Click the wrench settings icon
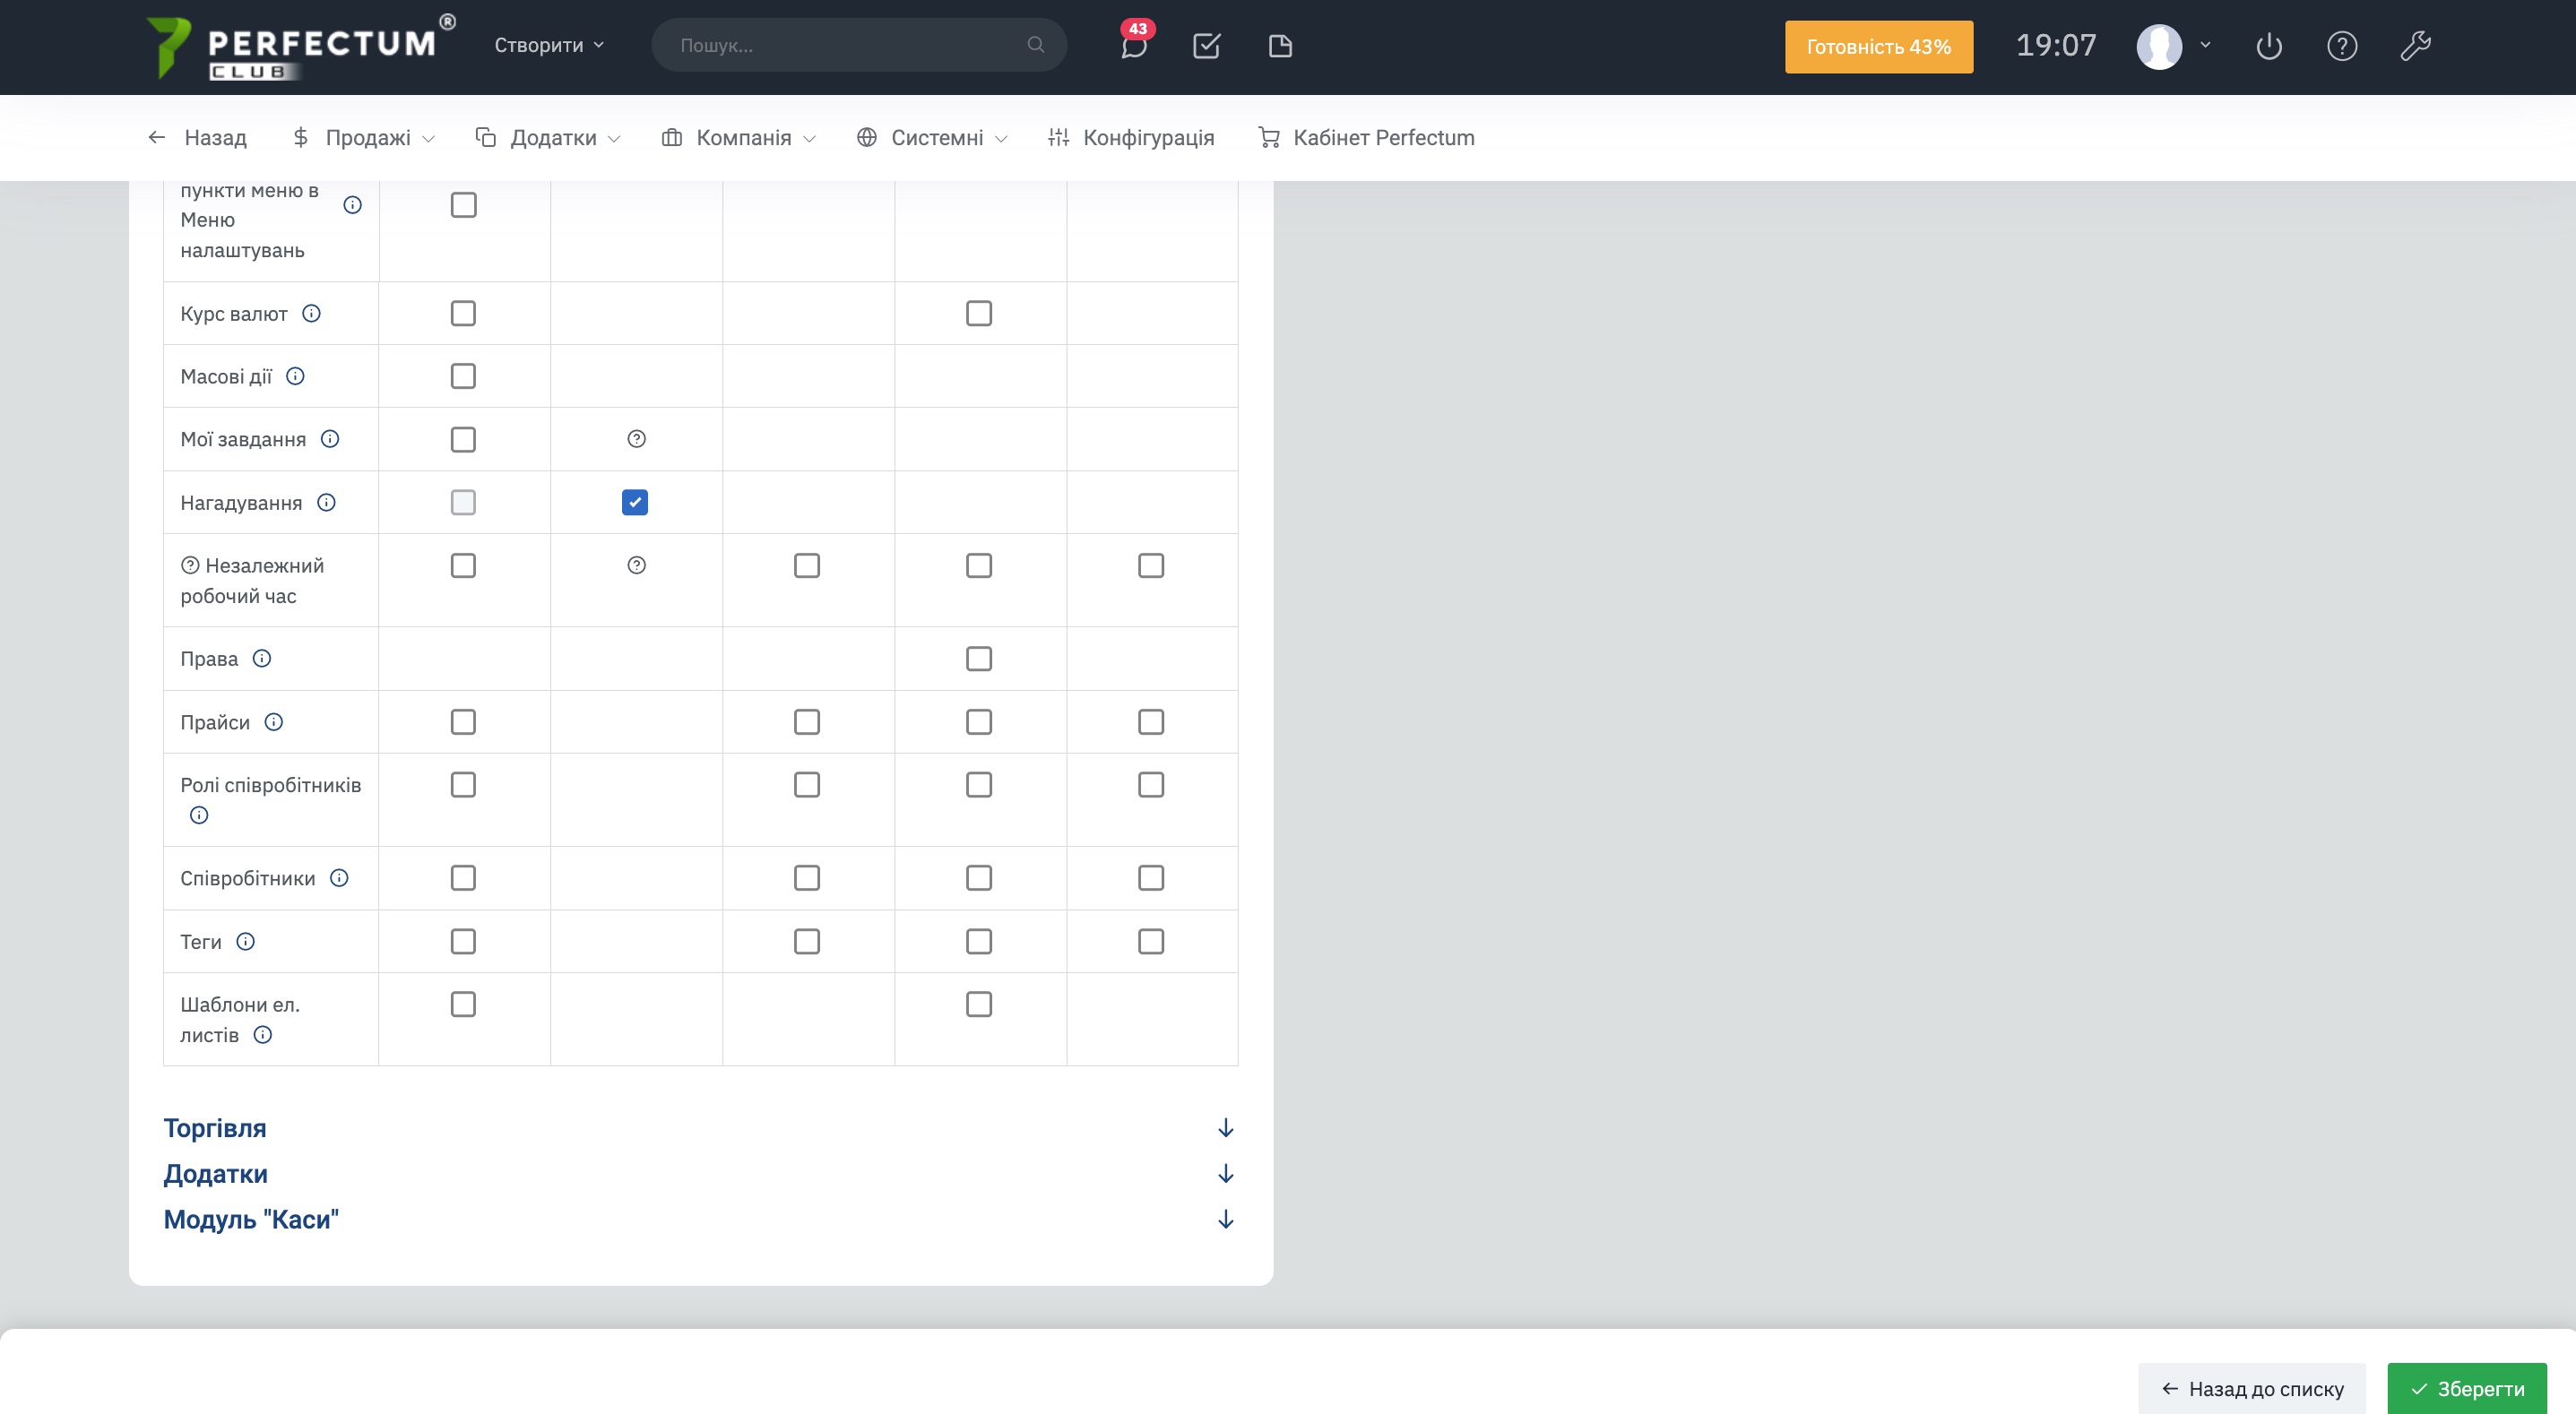 [2415, 46]
